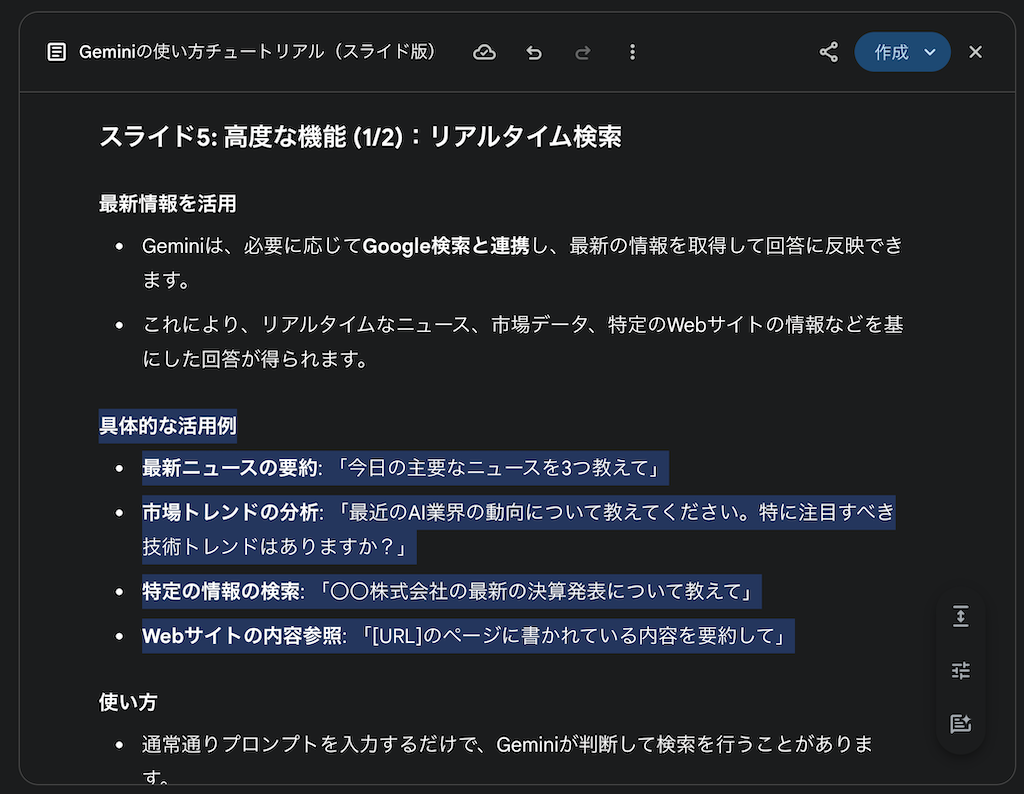Viewport: 1024px width, 794px height.
Task: Close the Gemini tutorial panel
Action: [x=975, y=52]
